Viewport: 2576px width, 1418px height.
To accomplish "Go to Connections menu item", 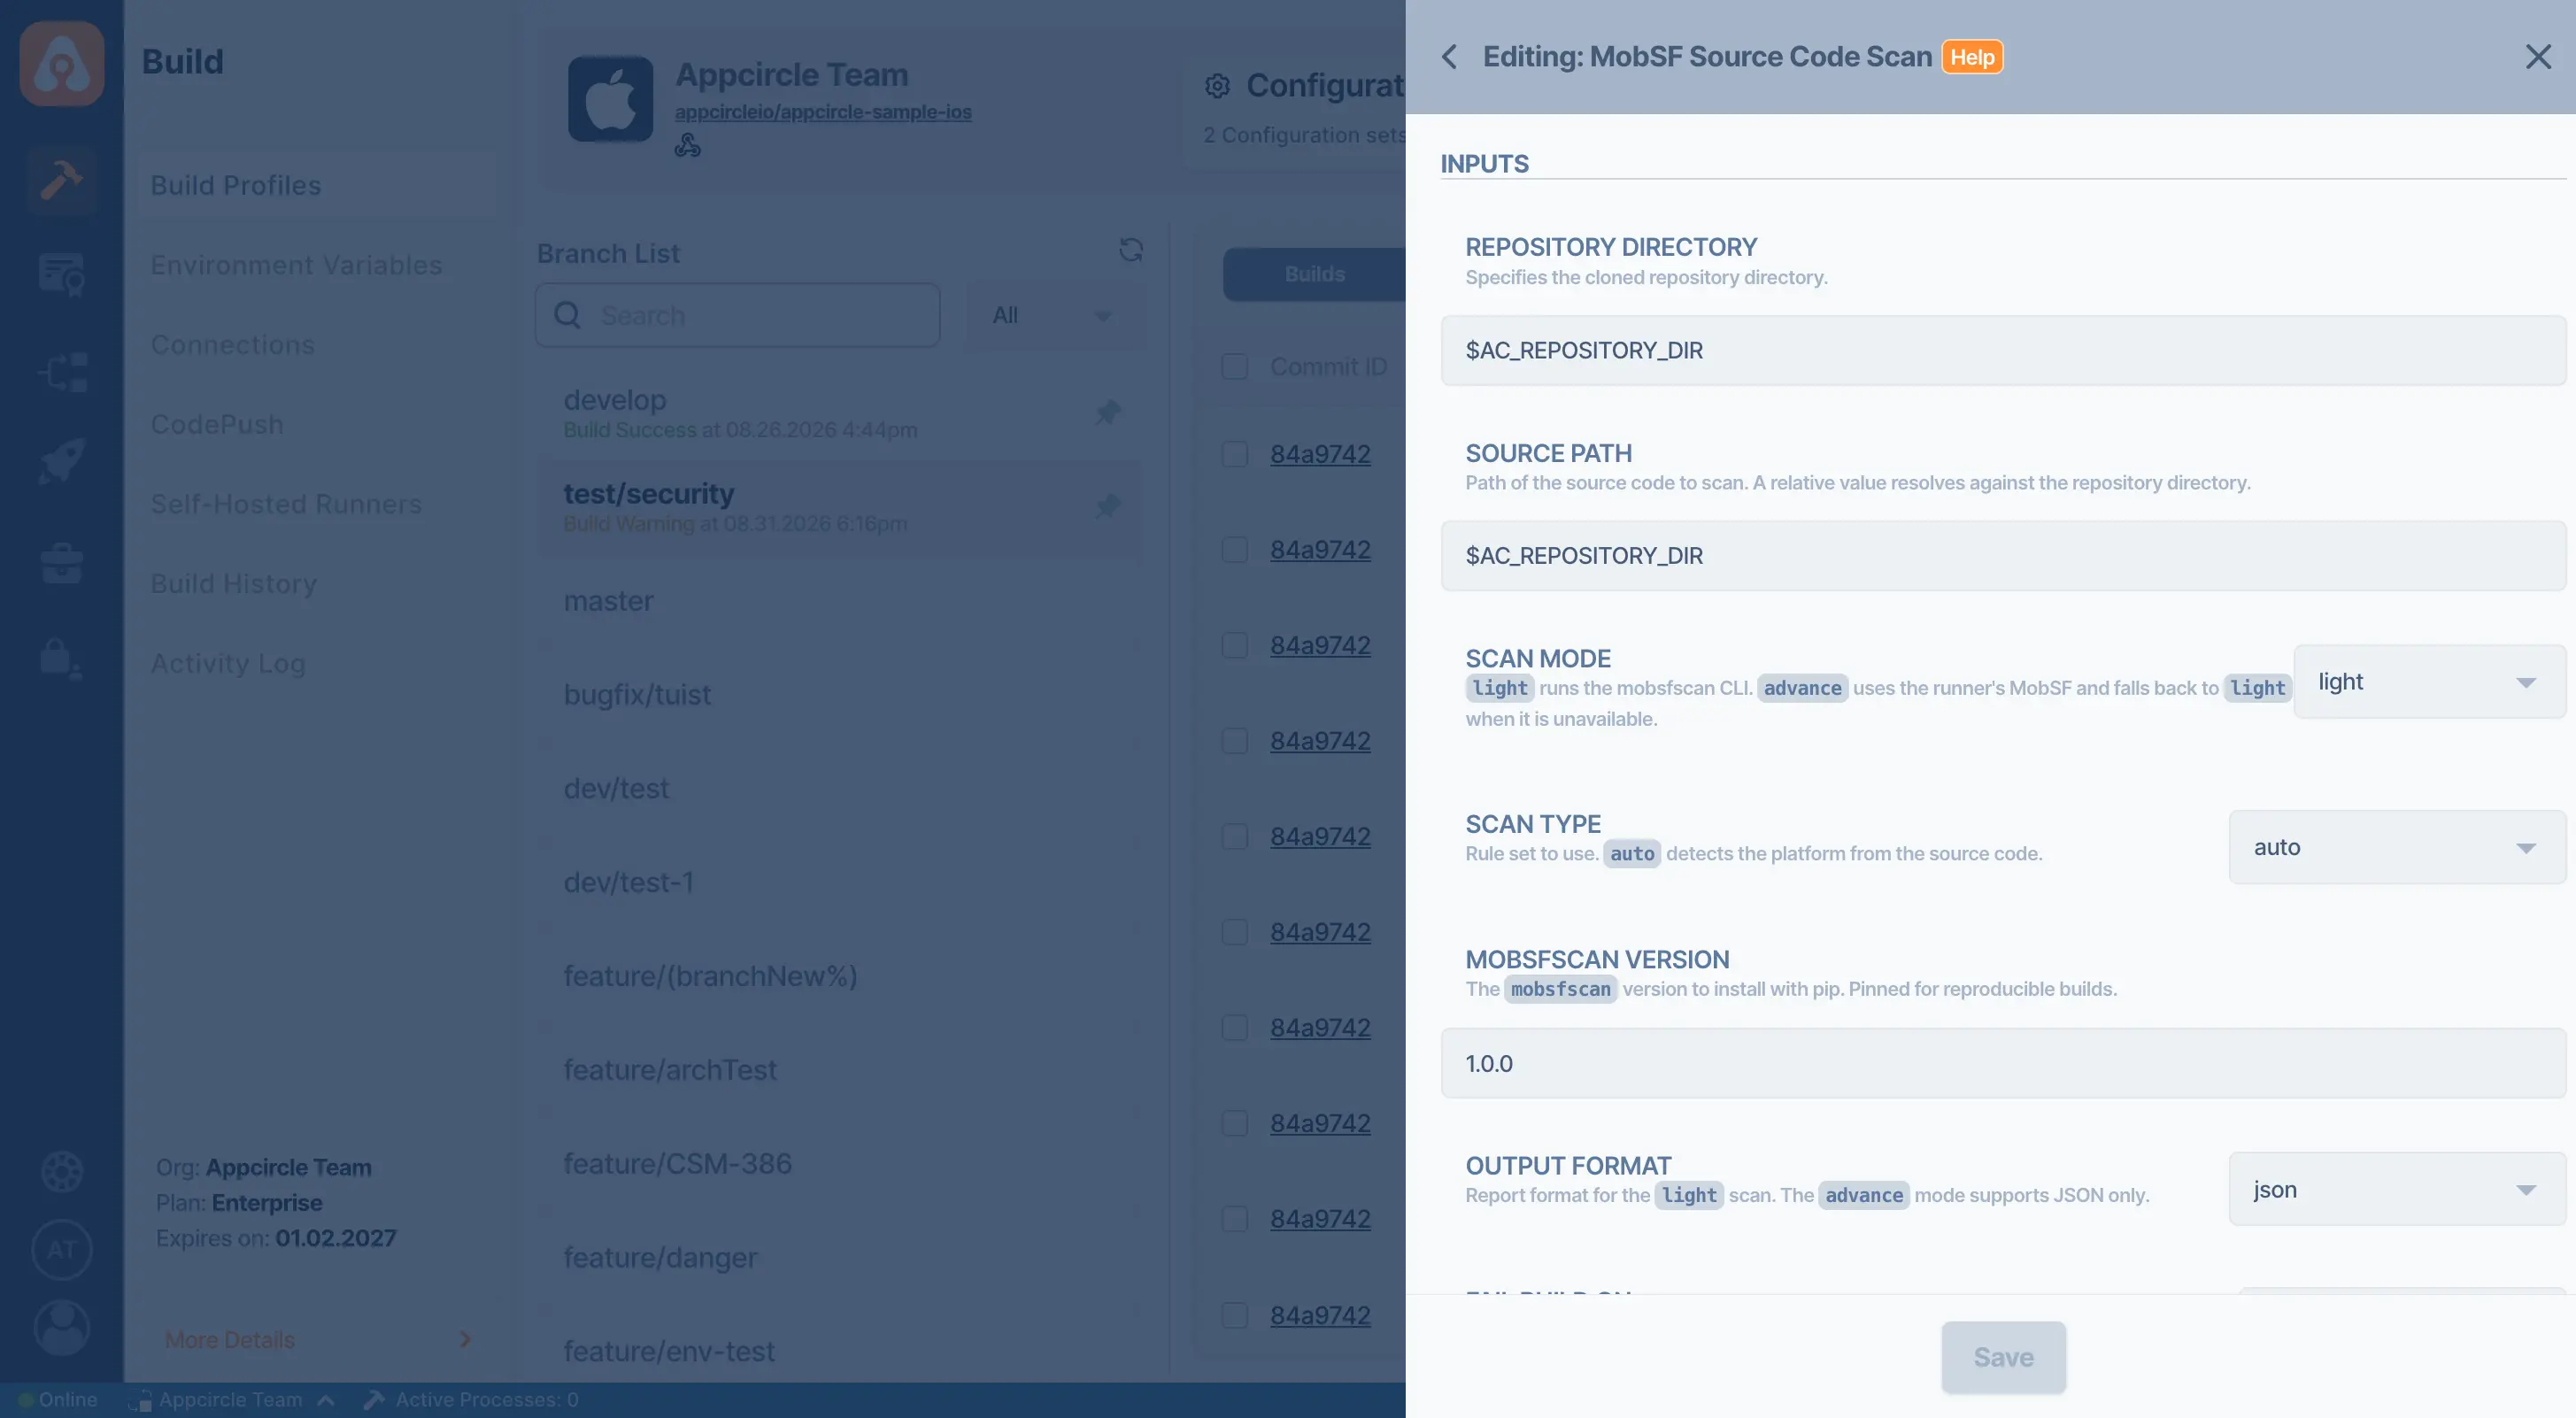I will [233, 345].
